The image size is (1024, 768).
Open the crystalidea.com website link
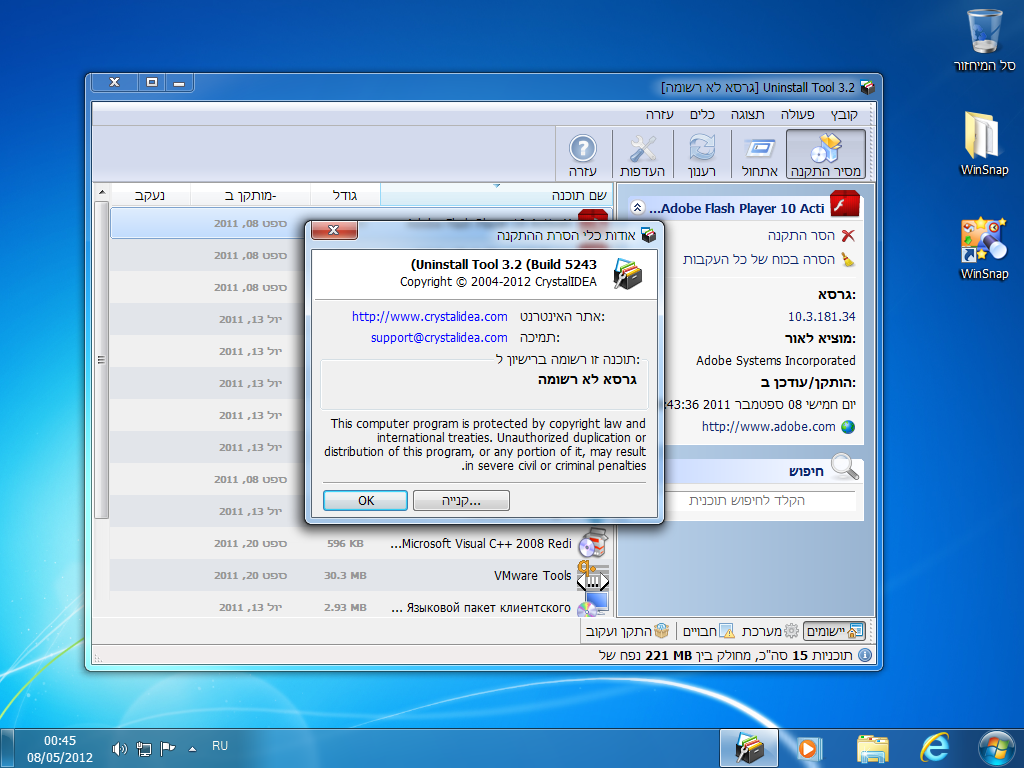(430, 316)
